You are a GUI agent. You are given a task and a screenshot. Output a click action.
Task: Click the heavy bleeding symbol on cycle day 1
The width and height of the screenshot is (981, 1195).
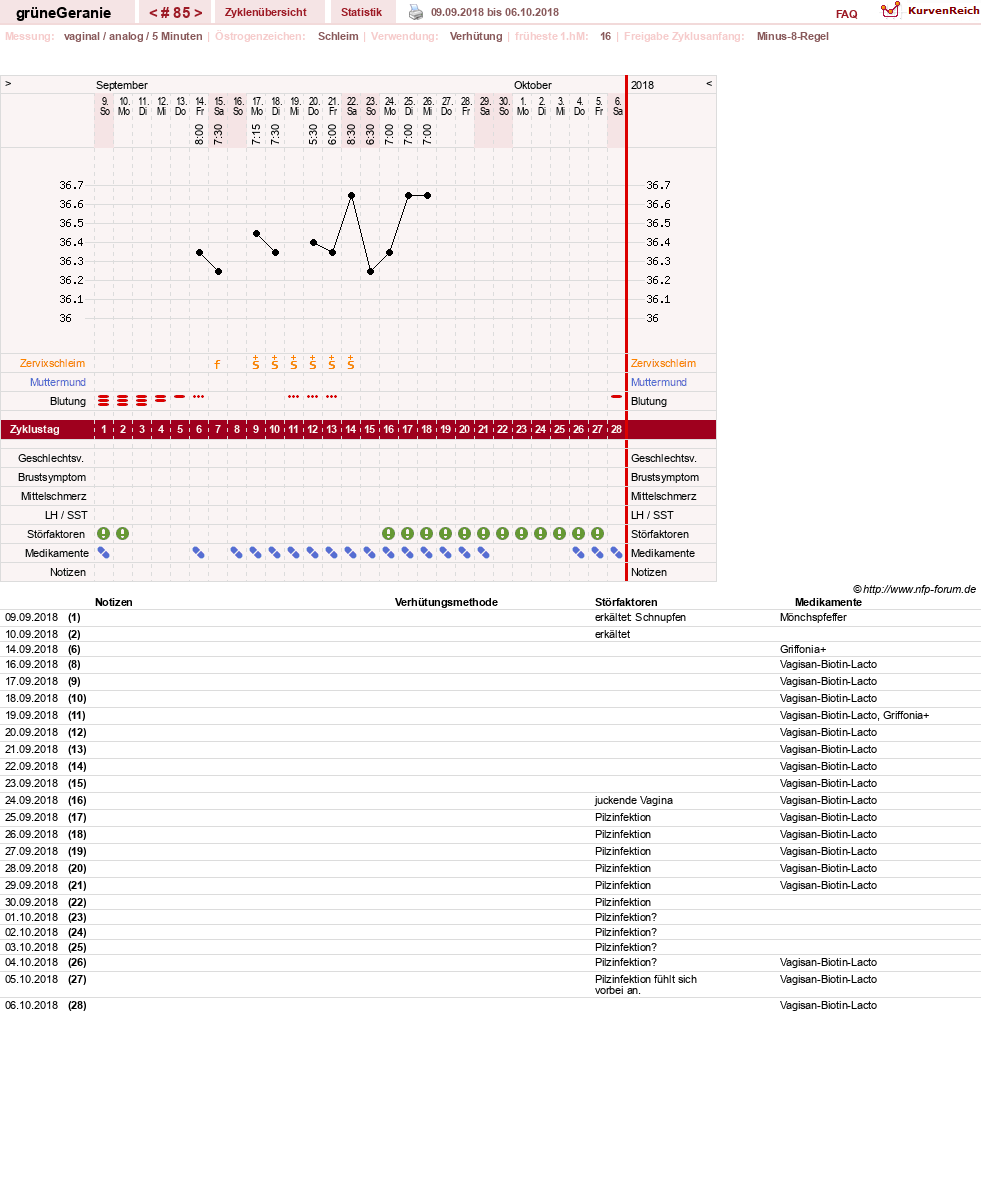tap(104, 400)
